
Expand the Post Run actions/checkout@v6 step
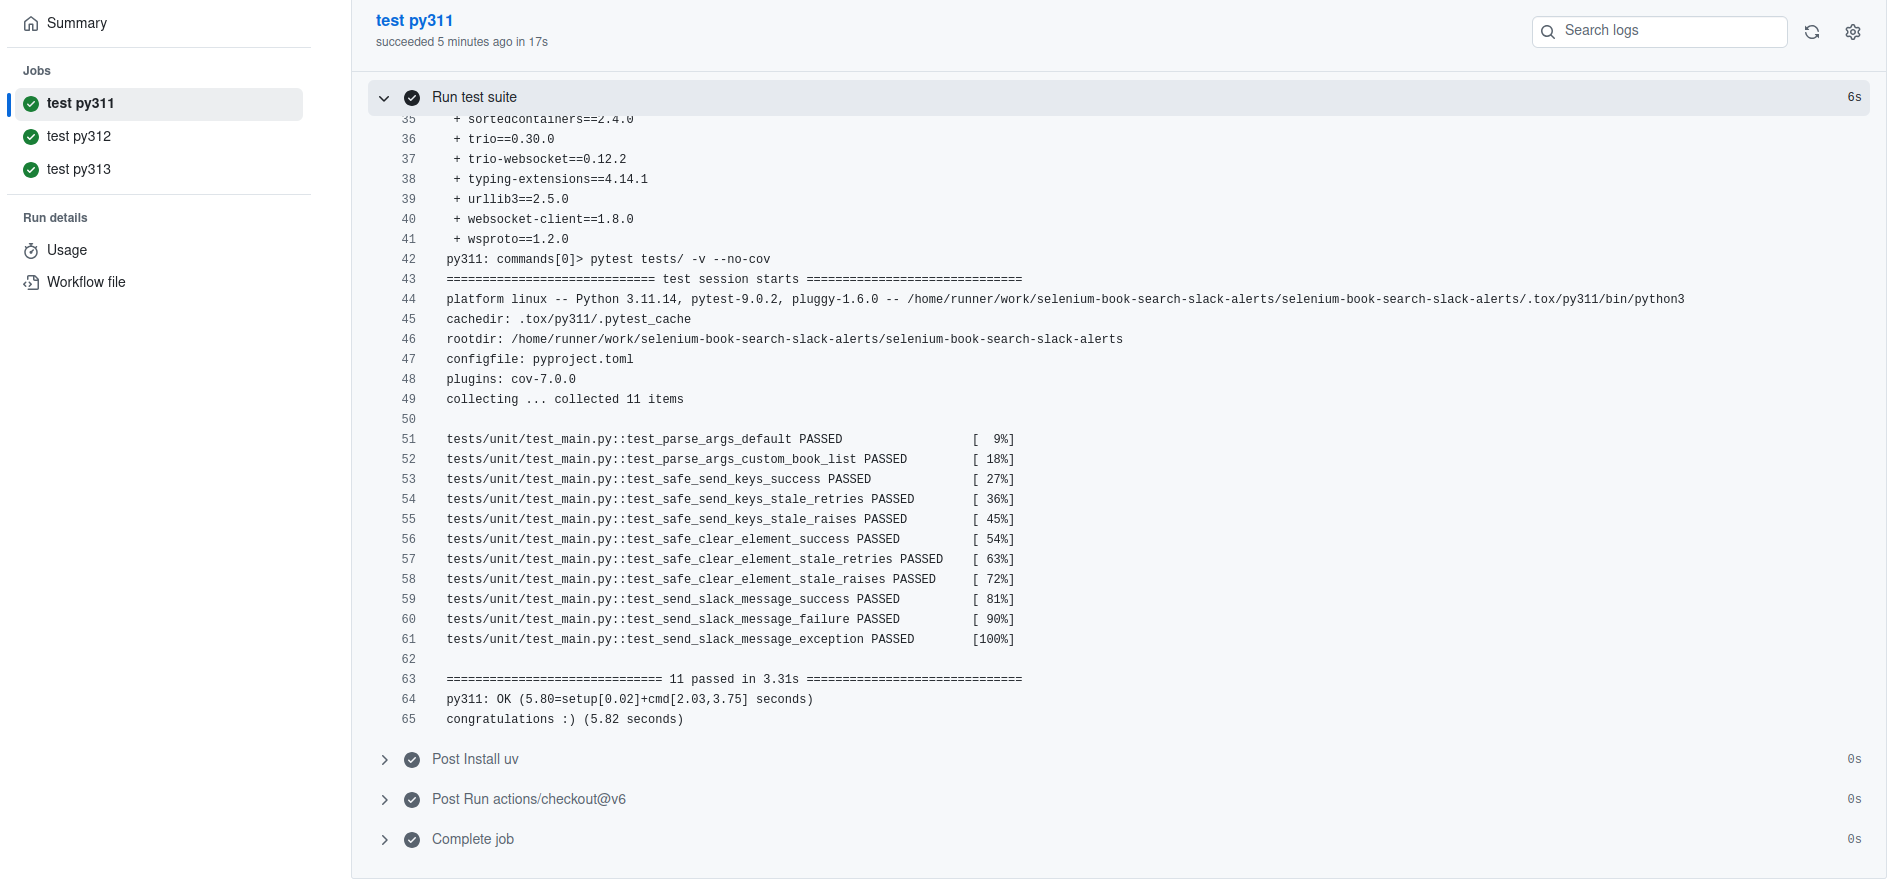(x=384, y=800)
